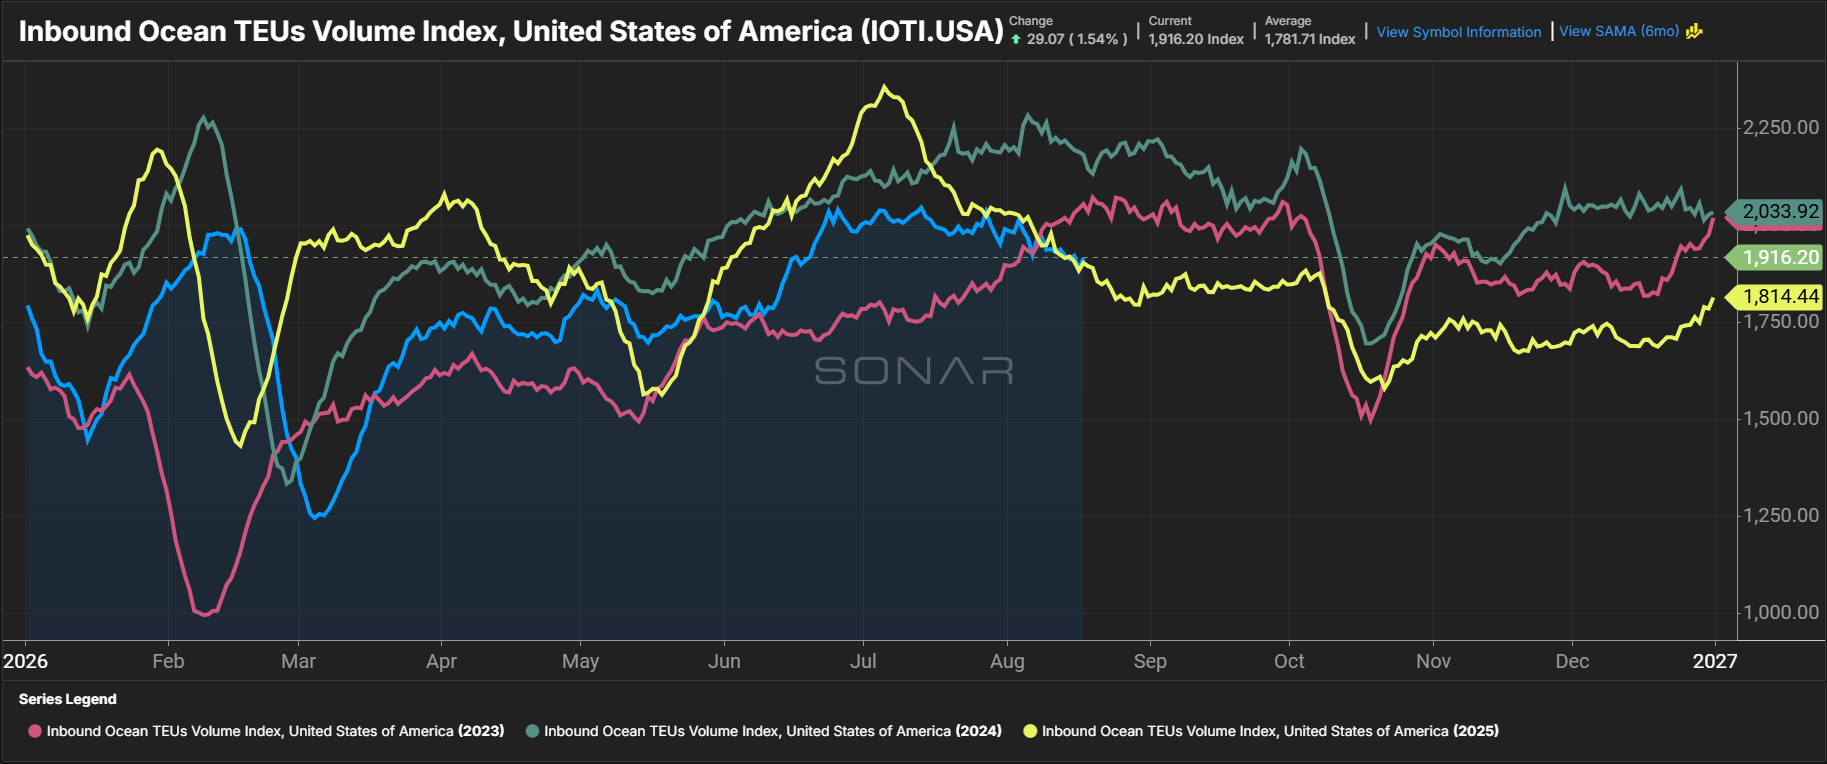
Task: Select the 2024 Inbound Ocean TEUs legend label
Action: click(773, 731)
